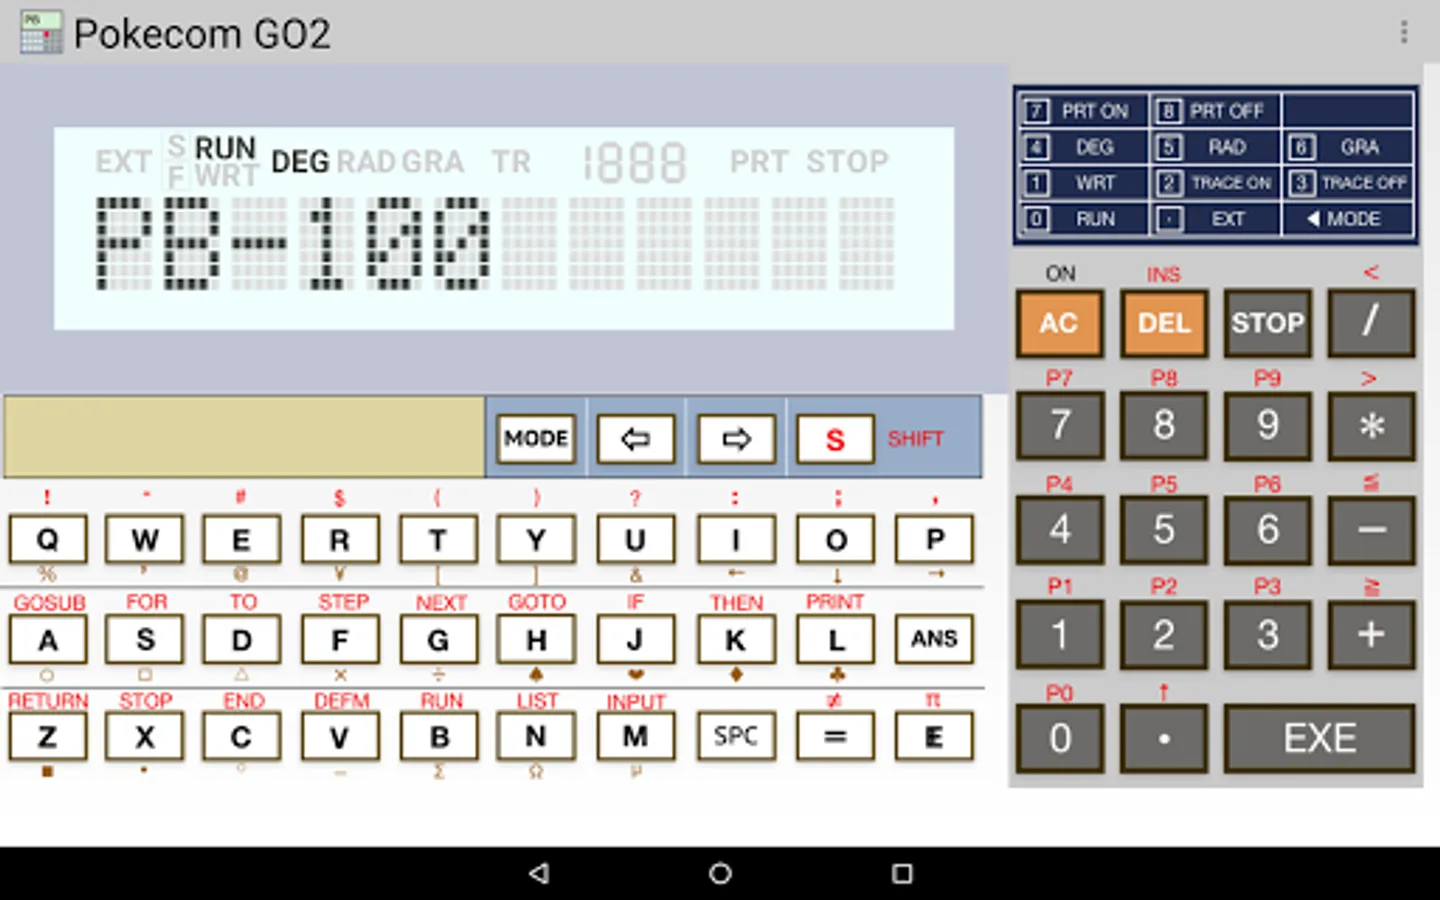Tap the Android back navigation button
Viewport: 1440px width, 900px height.
click(x=539, y=873)
